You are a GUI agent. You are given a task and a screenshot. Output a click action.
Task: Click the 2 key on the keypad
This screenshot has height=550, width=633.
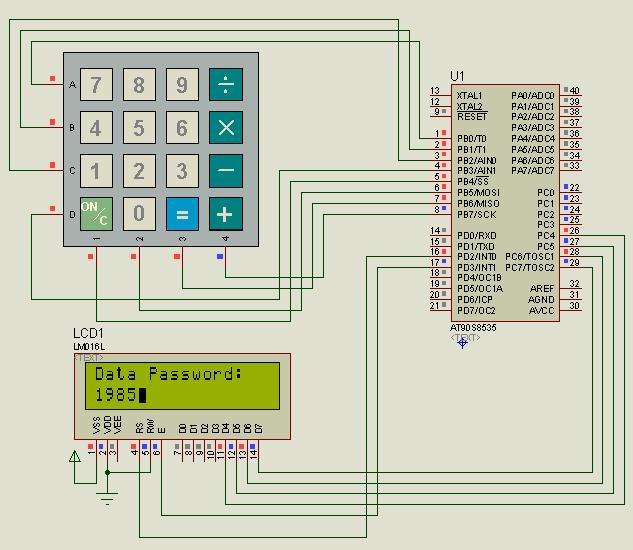point(139,171)
